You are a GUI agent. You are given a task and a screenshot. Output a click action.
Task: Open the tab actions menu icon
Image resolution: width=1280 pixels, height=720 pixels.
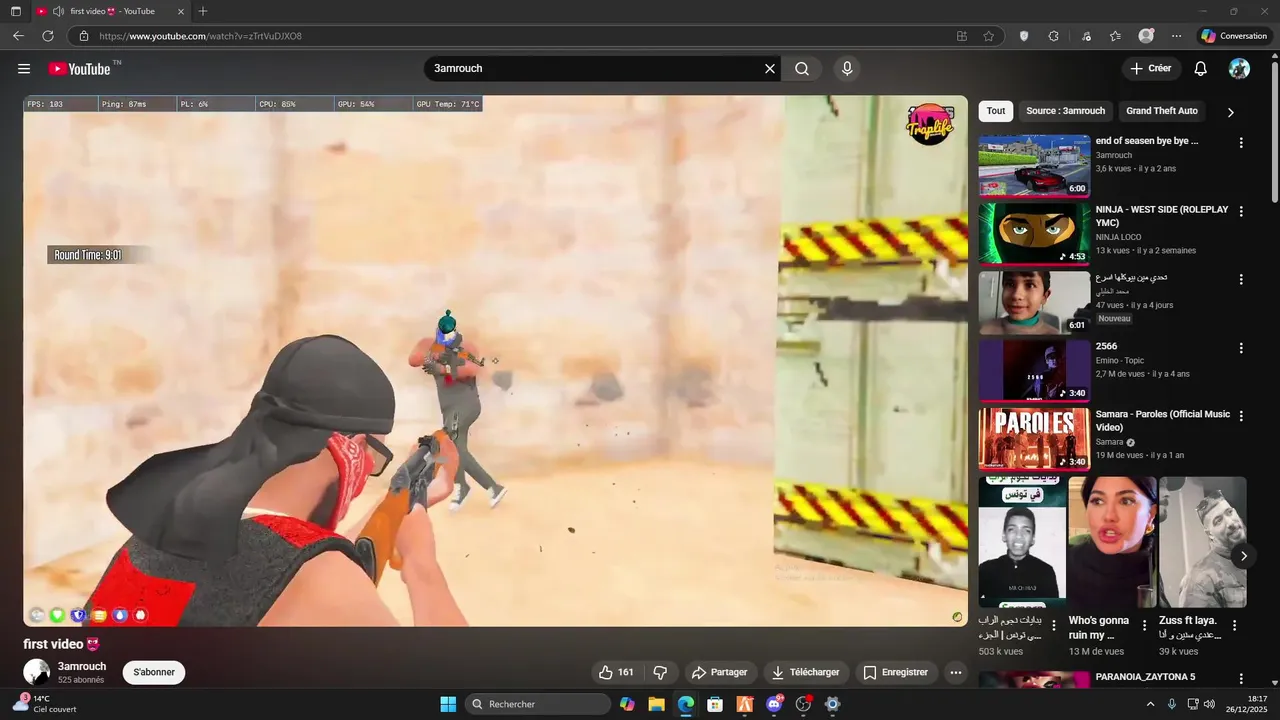15,11
